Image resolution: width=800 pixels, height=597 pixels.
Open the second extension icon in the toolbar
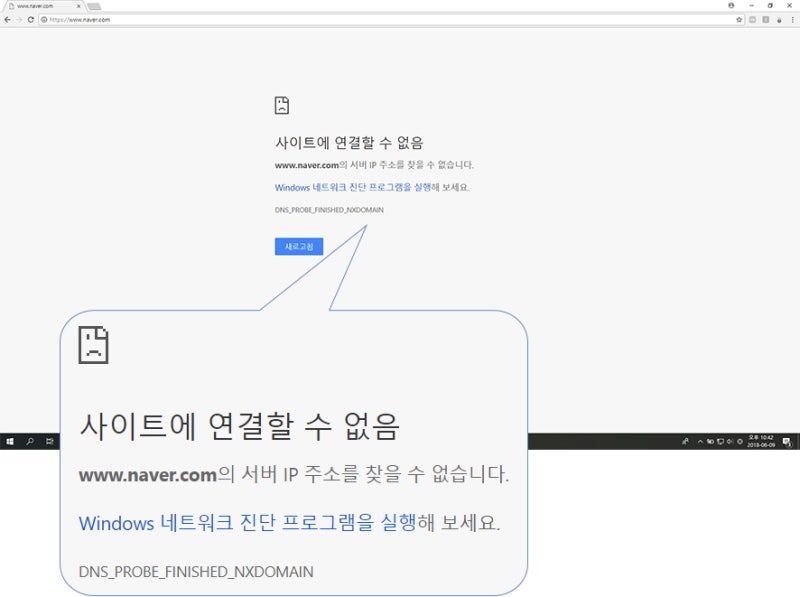[x=766, y=19]
